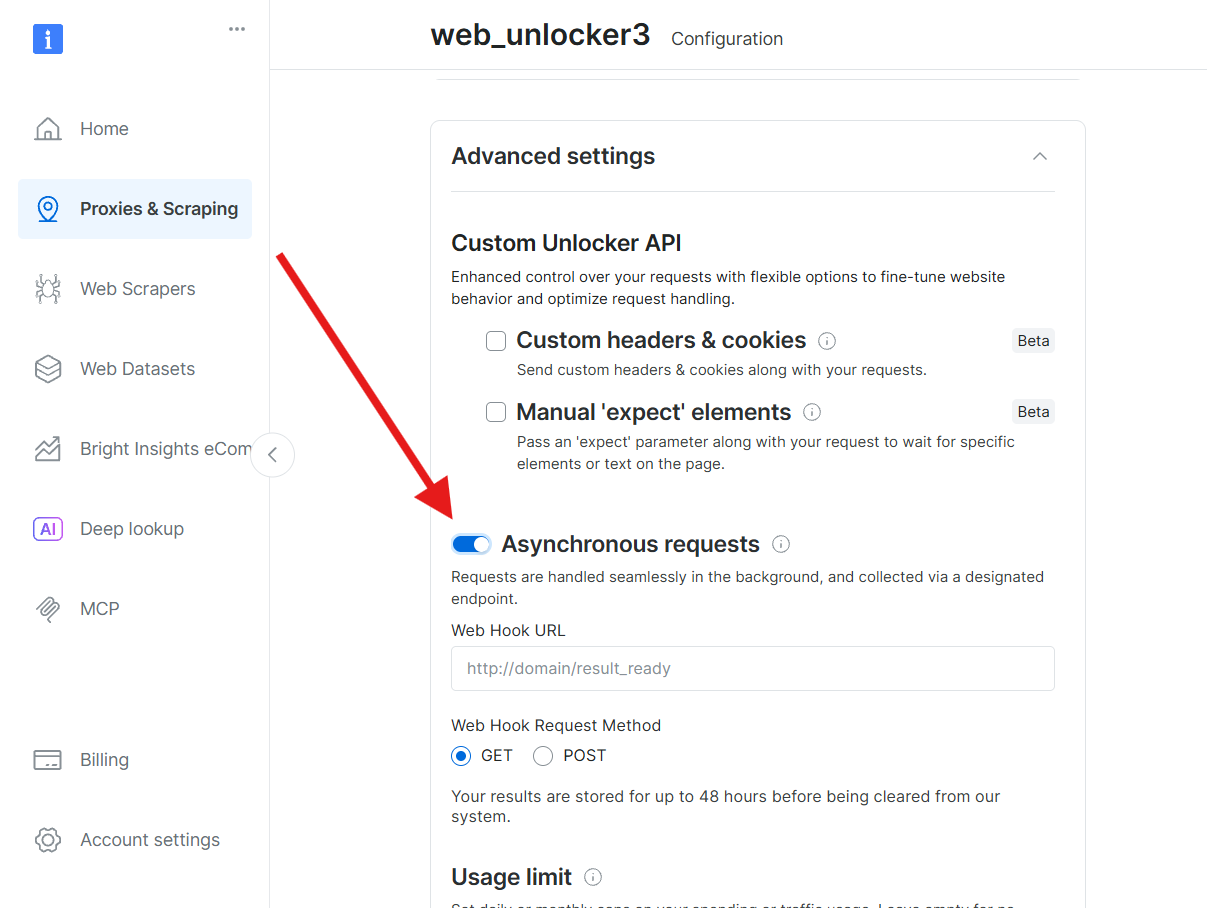View info about Asynchronous requests
Image resolution: width=1207 pixels, height=908 pixels.
coord(781,543)
